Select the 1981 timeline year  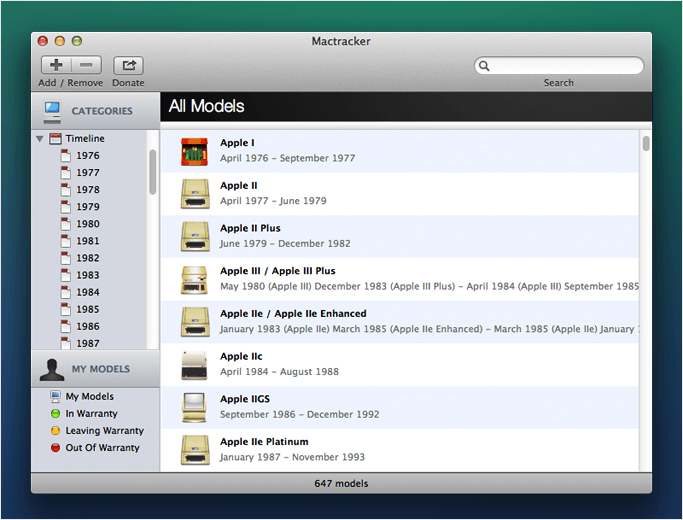[88, 241]
